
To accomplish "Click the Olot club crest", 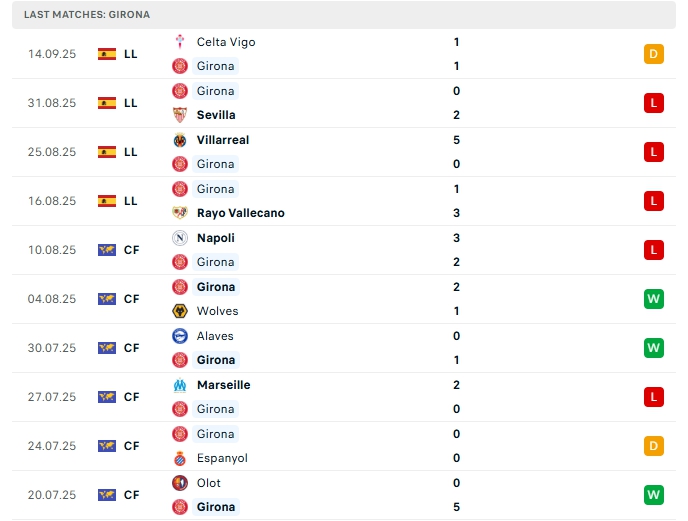I will tap(180, 483).
